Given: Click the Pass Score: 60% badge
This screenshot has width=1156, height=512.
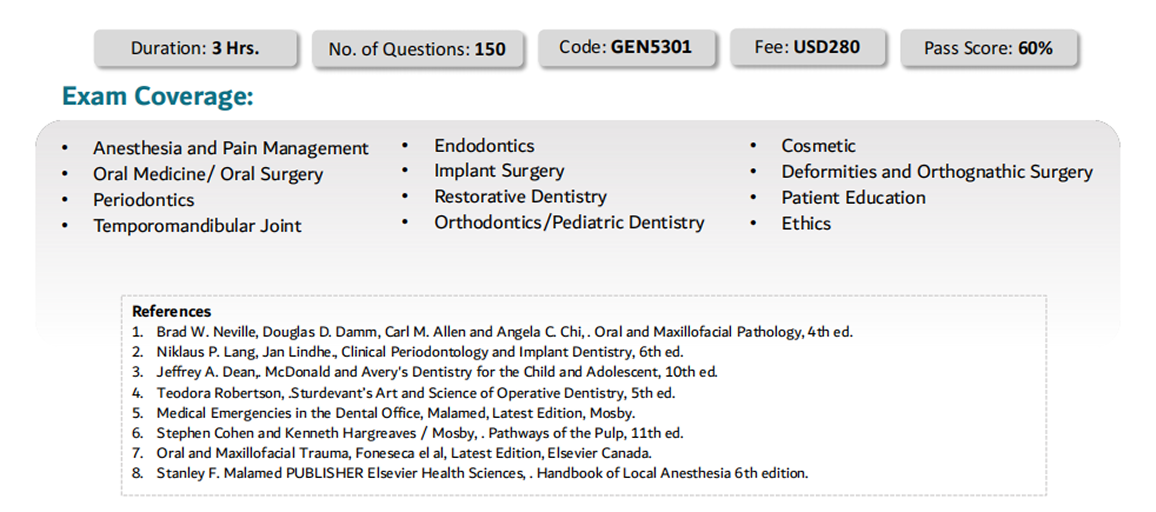Looking at the screenshot, I should (x=989, y=49).
